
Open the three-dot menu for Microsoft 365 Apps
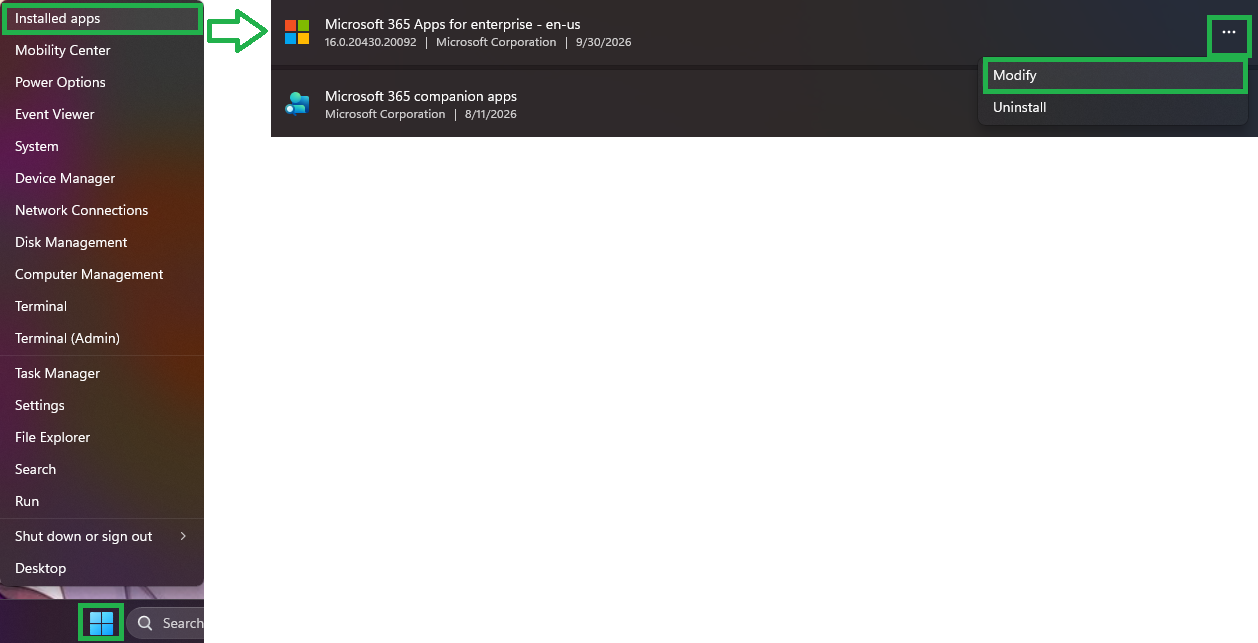1229,33
